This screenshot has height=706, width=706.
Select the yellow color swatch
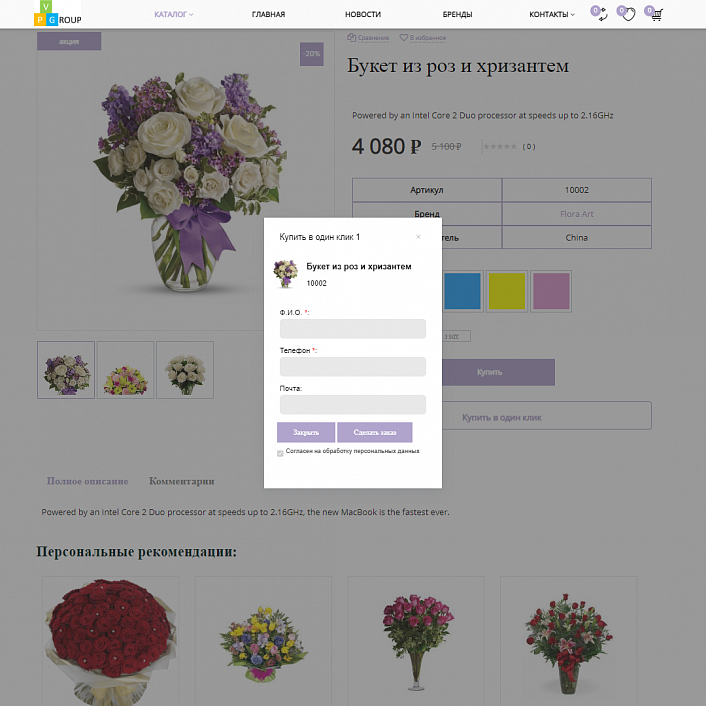click(x=507, y=291)
